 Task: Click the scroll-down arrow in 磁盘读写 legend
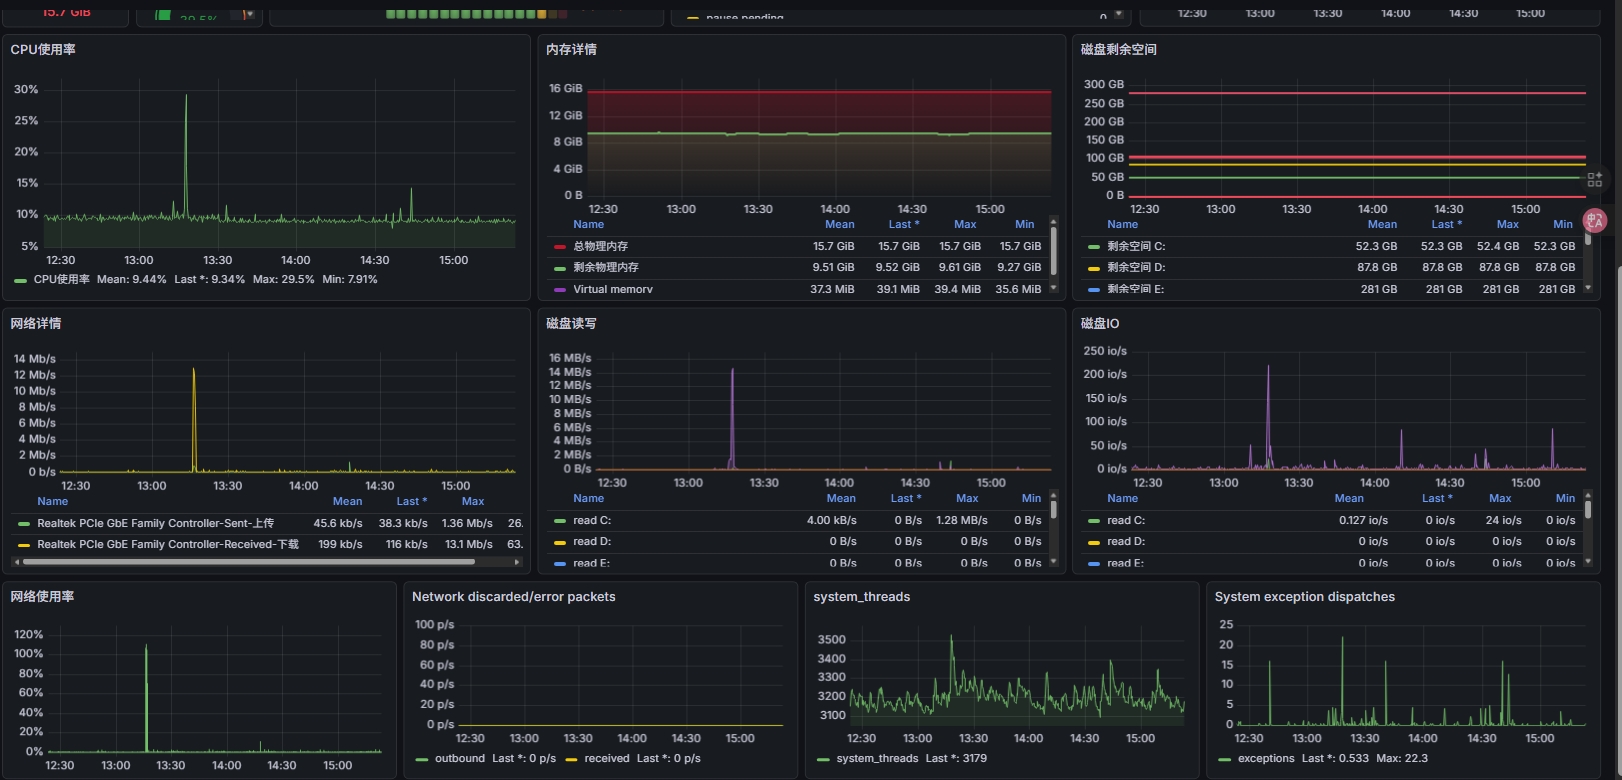pos(1053,562)
